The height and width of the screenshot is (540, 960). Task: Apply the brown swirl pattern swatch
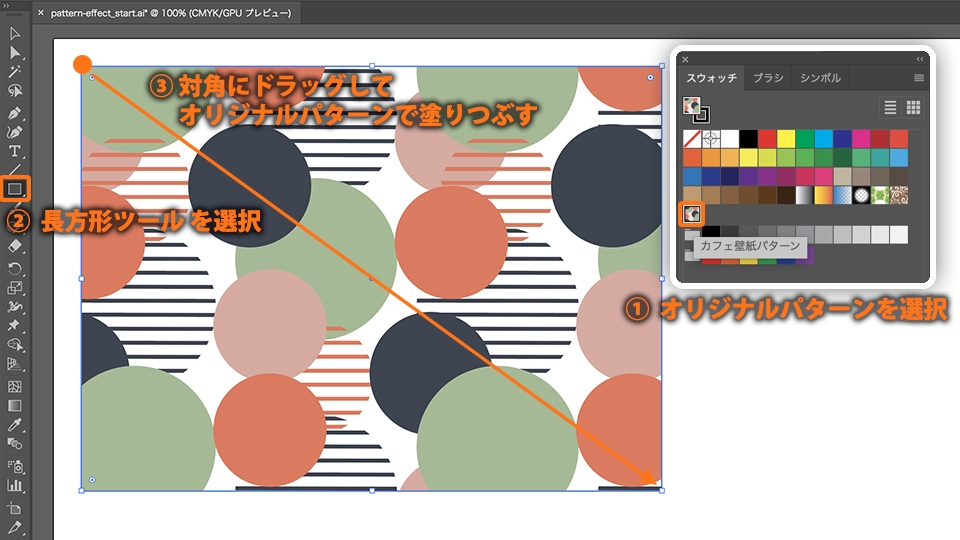click(899, 195)
